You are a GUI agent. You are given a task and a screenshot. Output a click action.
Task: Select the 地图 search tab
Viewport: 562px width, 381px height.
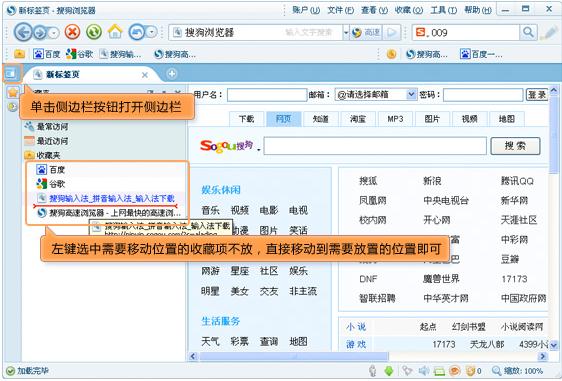506,119
